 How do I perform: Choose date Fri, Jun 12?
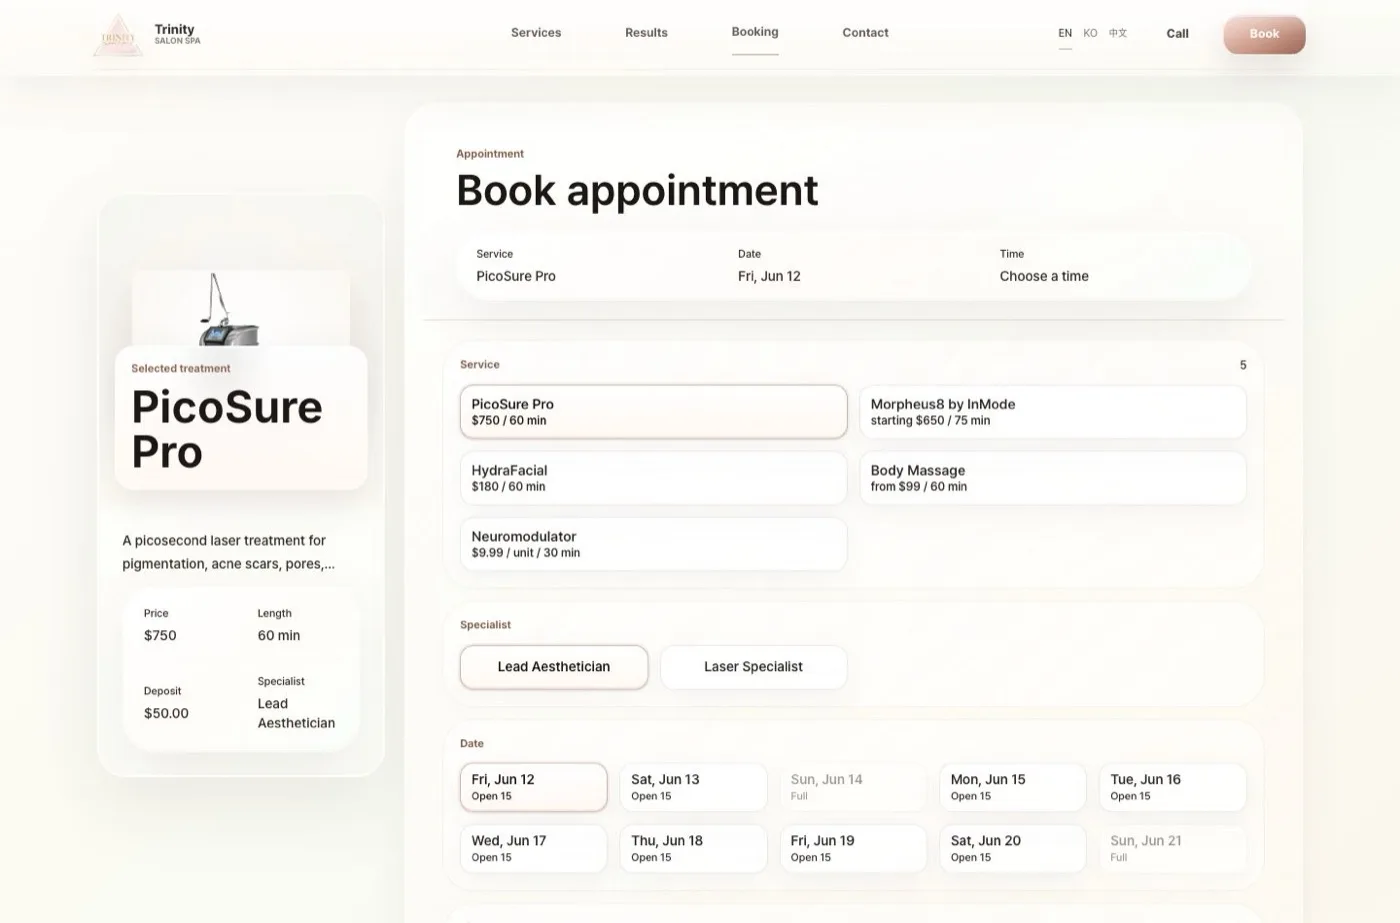pyautogui.click(x=533, y=787)
